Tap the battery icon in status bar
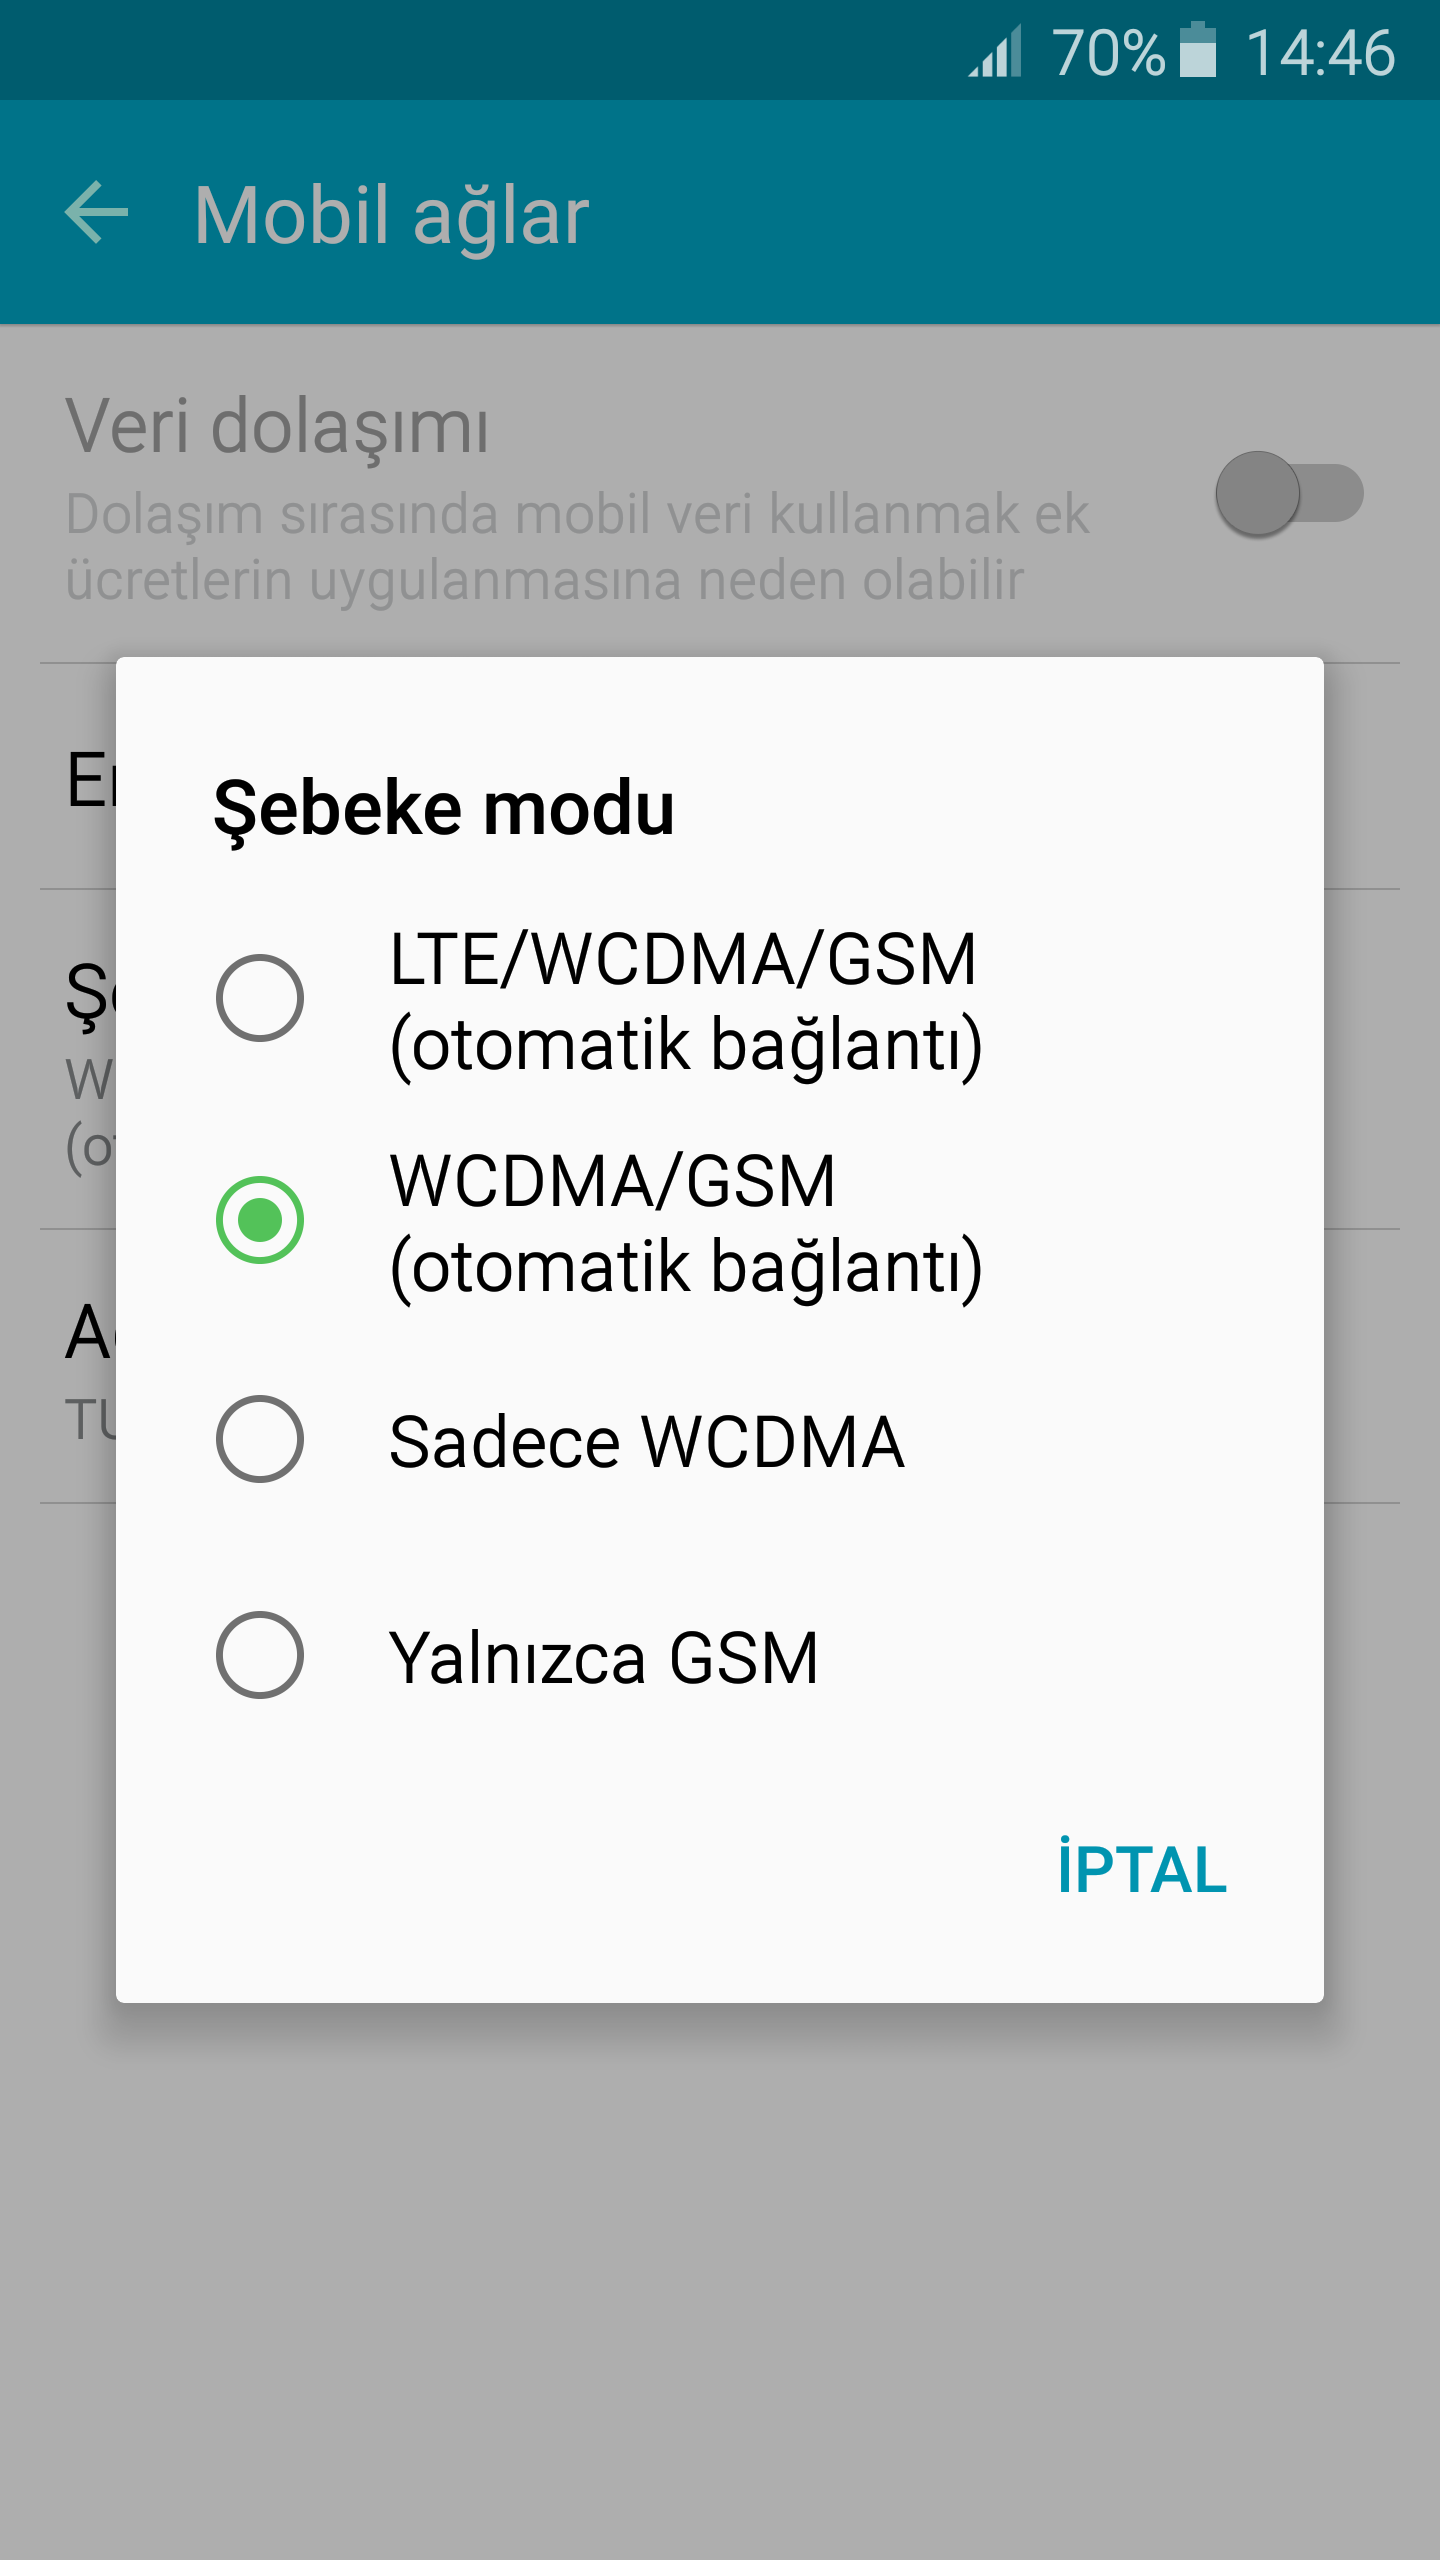Viewport: 1440px width, 2560px height. pos(1197,51)
